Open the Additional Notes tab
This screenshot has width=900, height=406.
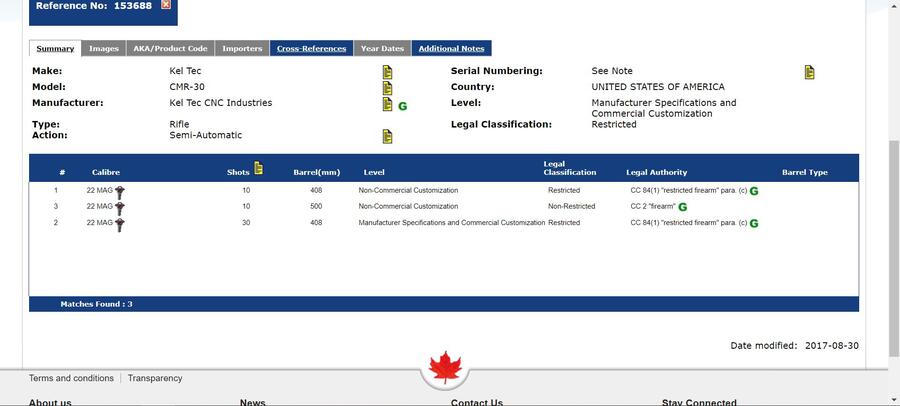coord(451,48)
